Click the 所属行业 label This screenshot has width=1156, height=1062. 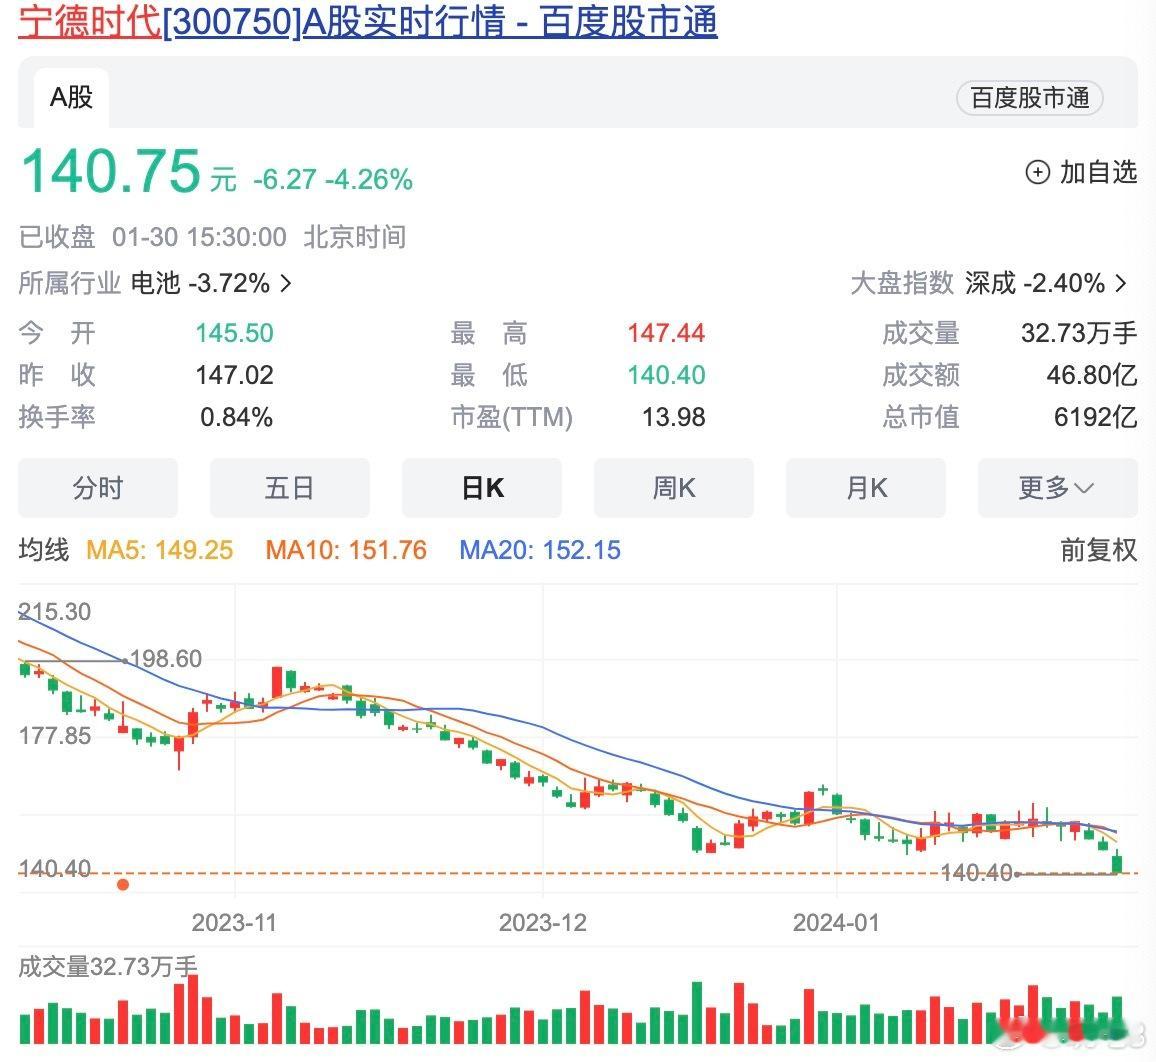[69, 283]
